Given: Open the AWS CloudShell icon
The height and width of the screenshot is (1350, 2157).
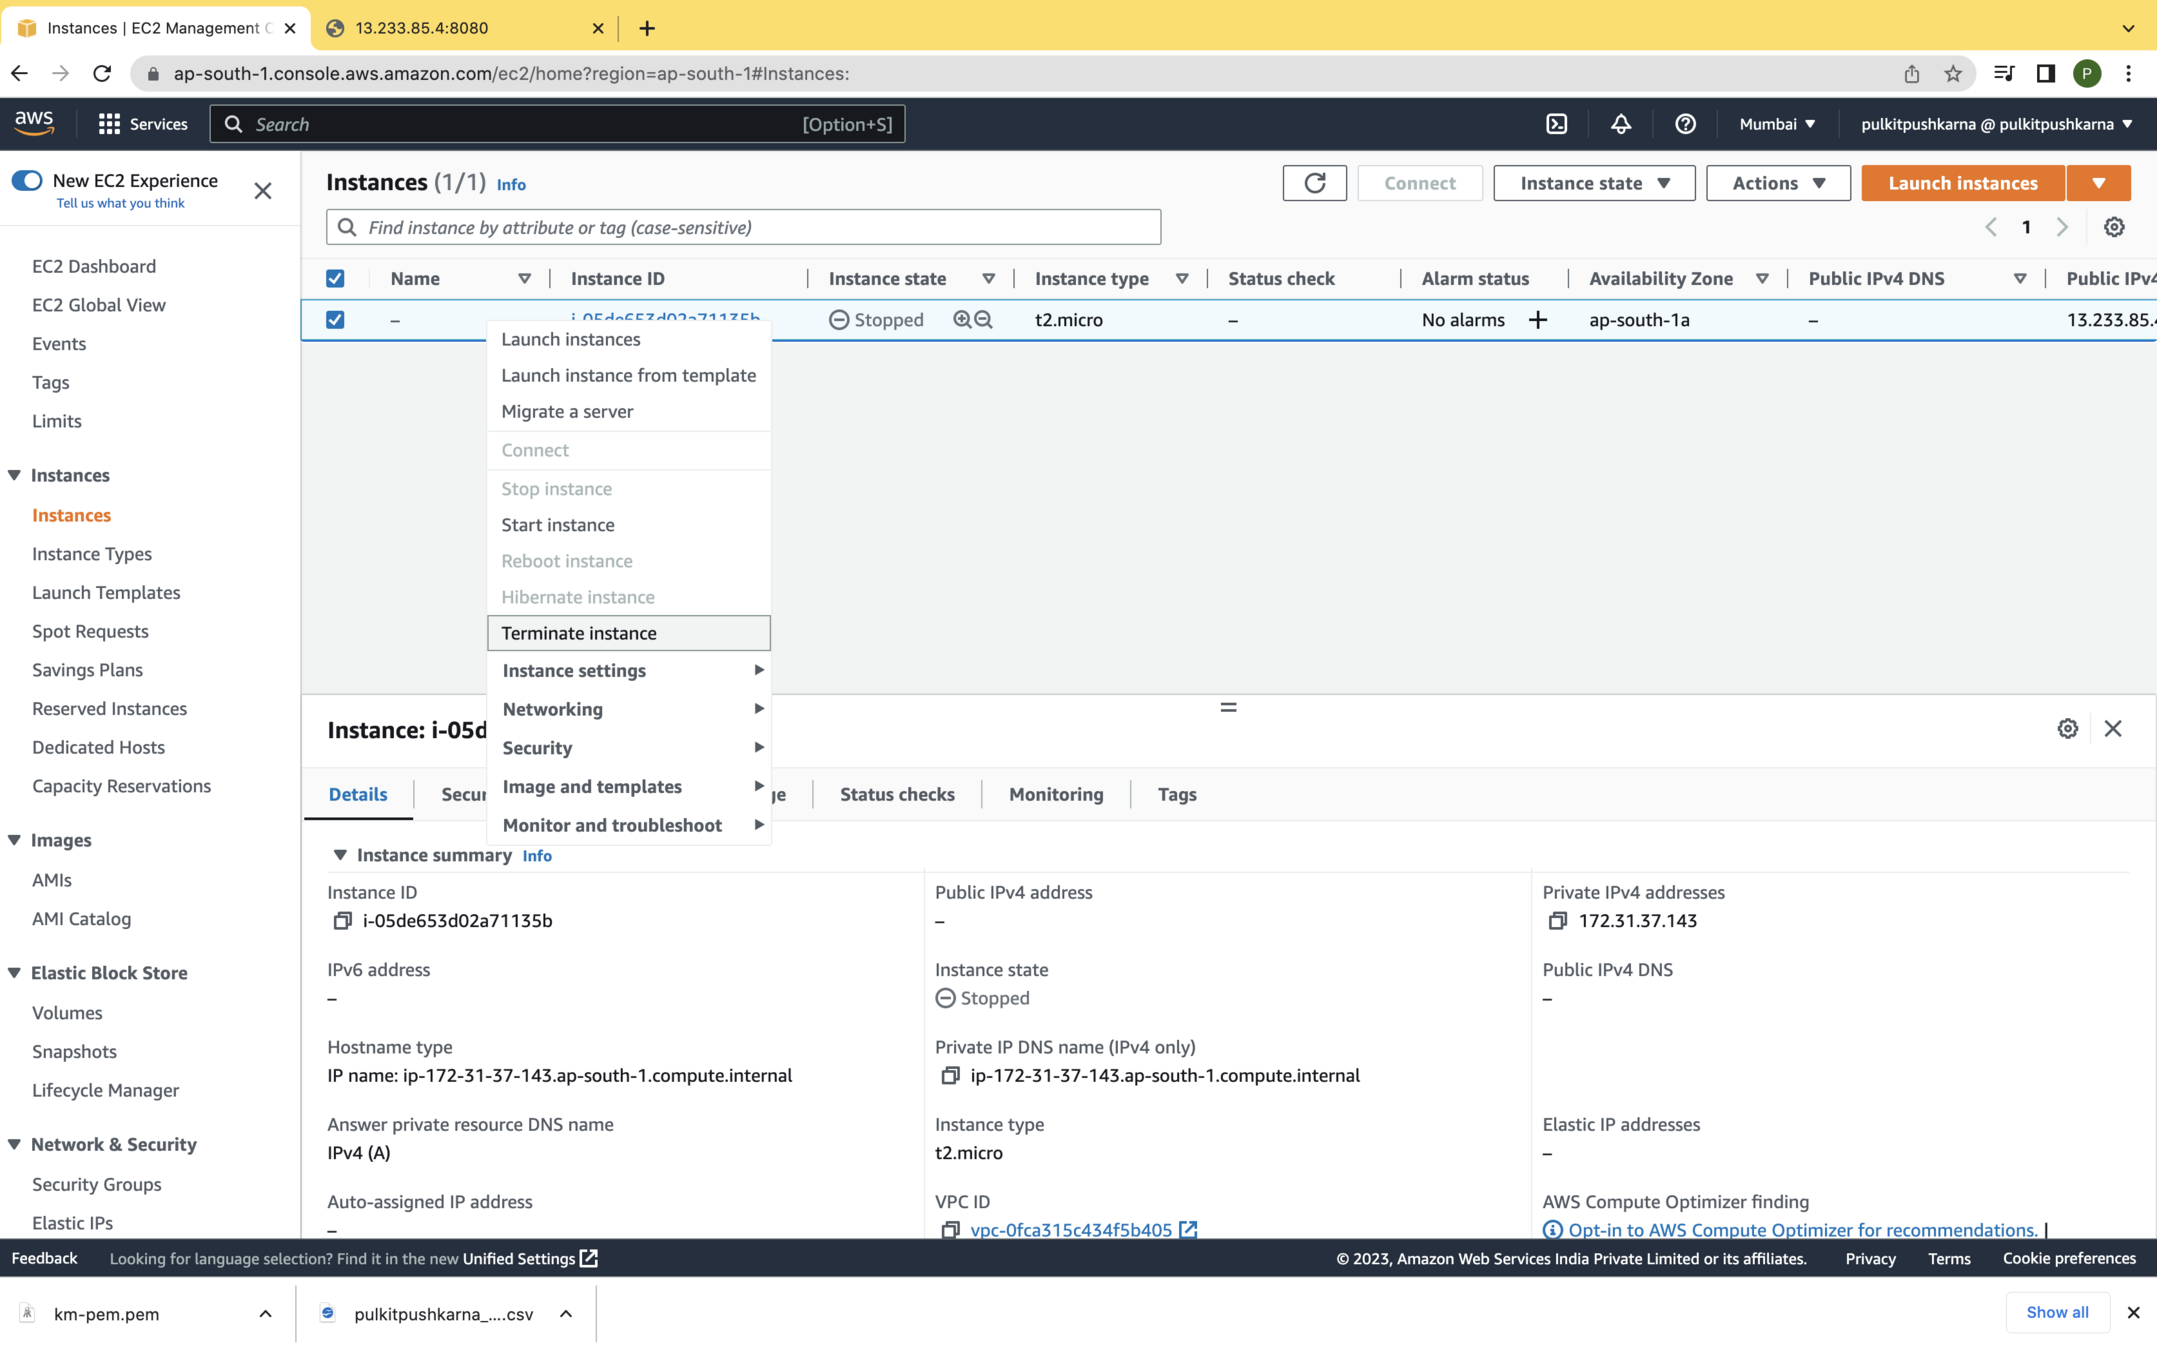Looking at the screenshot, I should coord(1556,124).
